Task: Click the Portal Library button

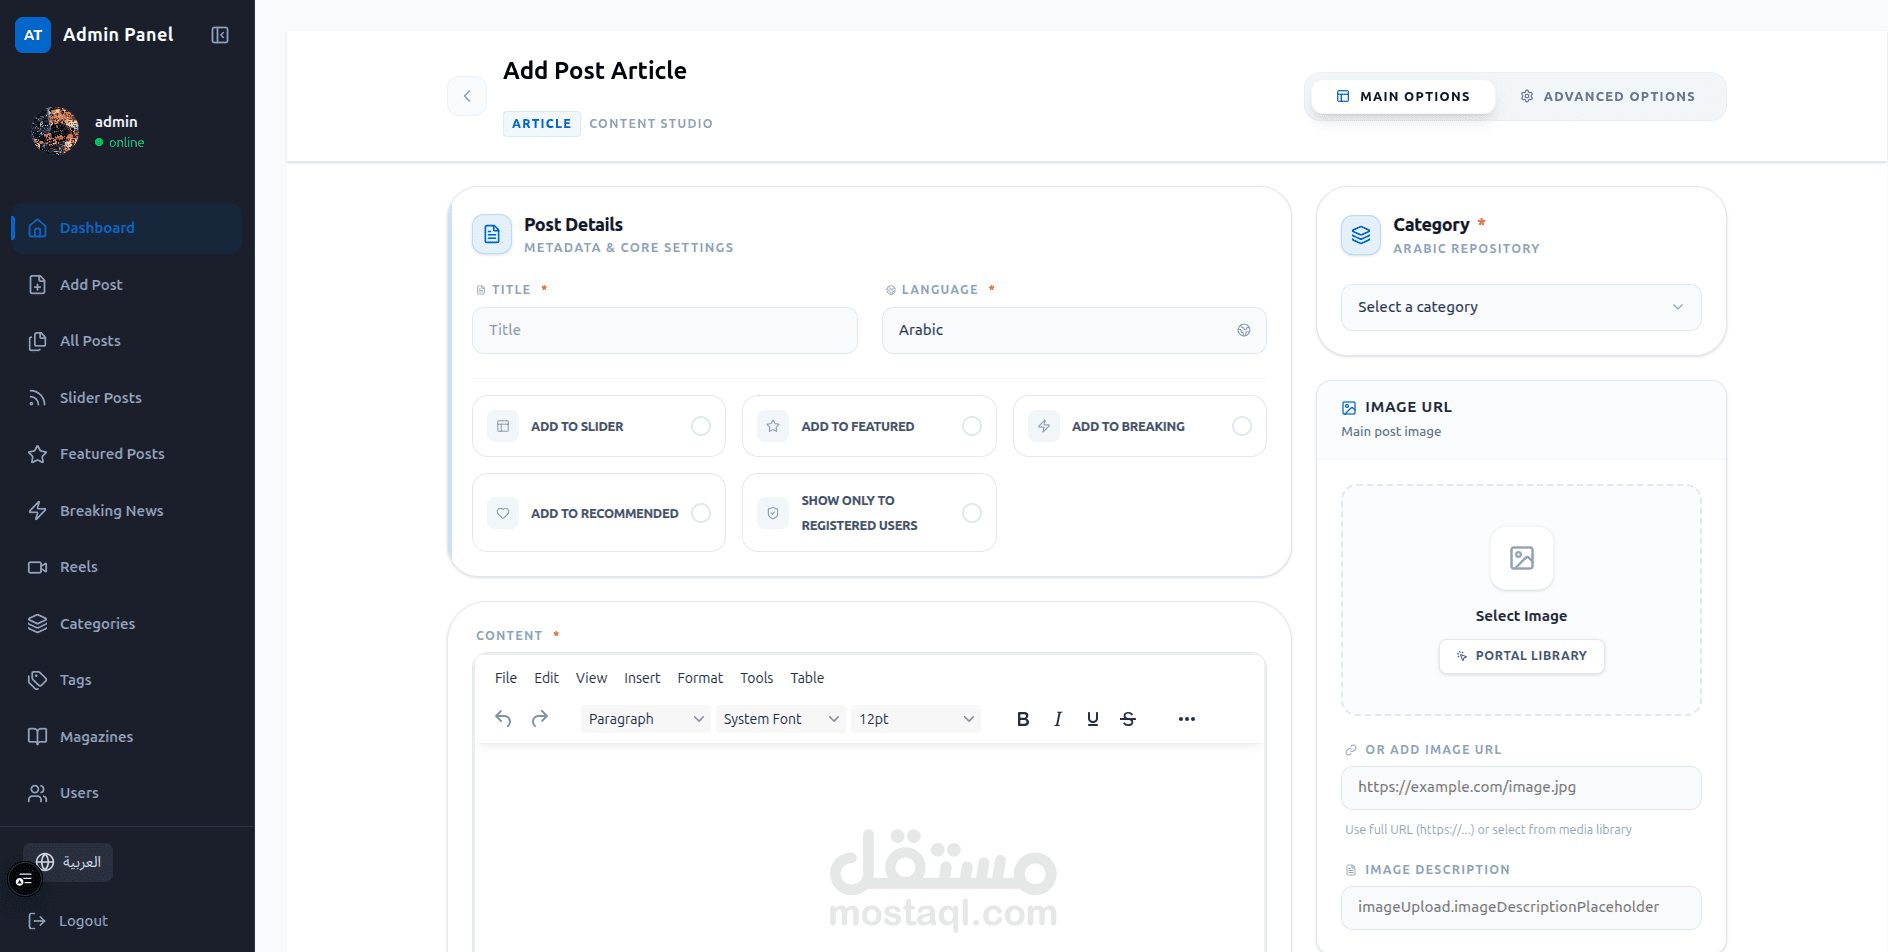Action: (1521, 656)
